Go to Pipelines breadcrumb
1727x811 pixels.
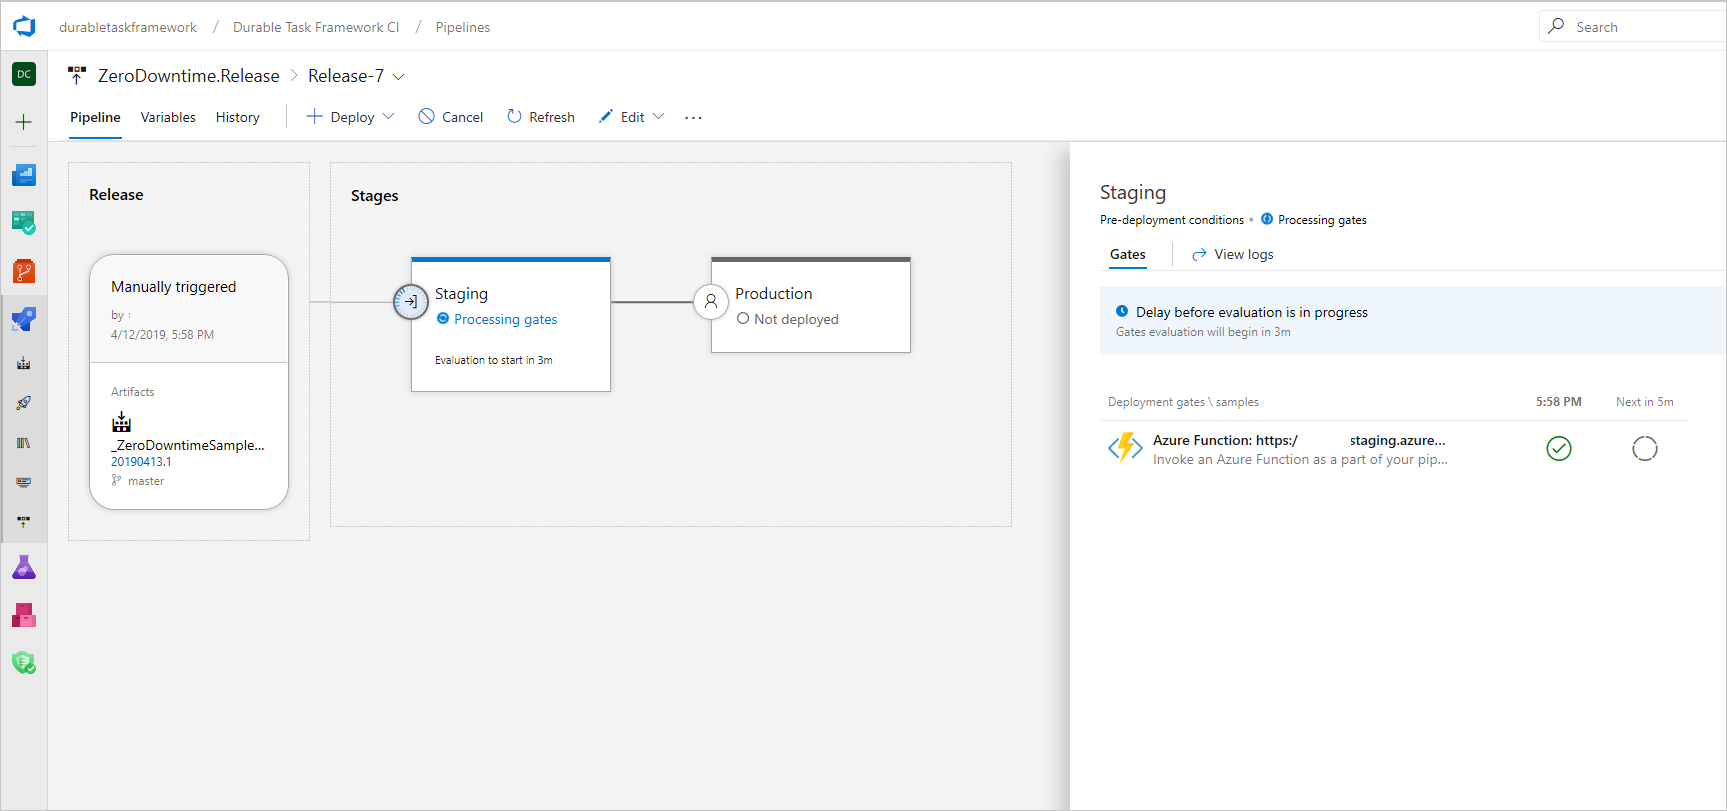(463, 27)
